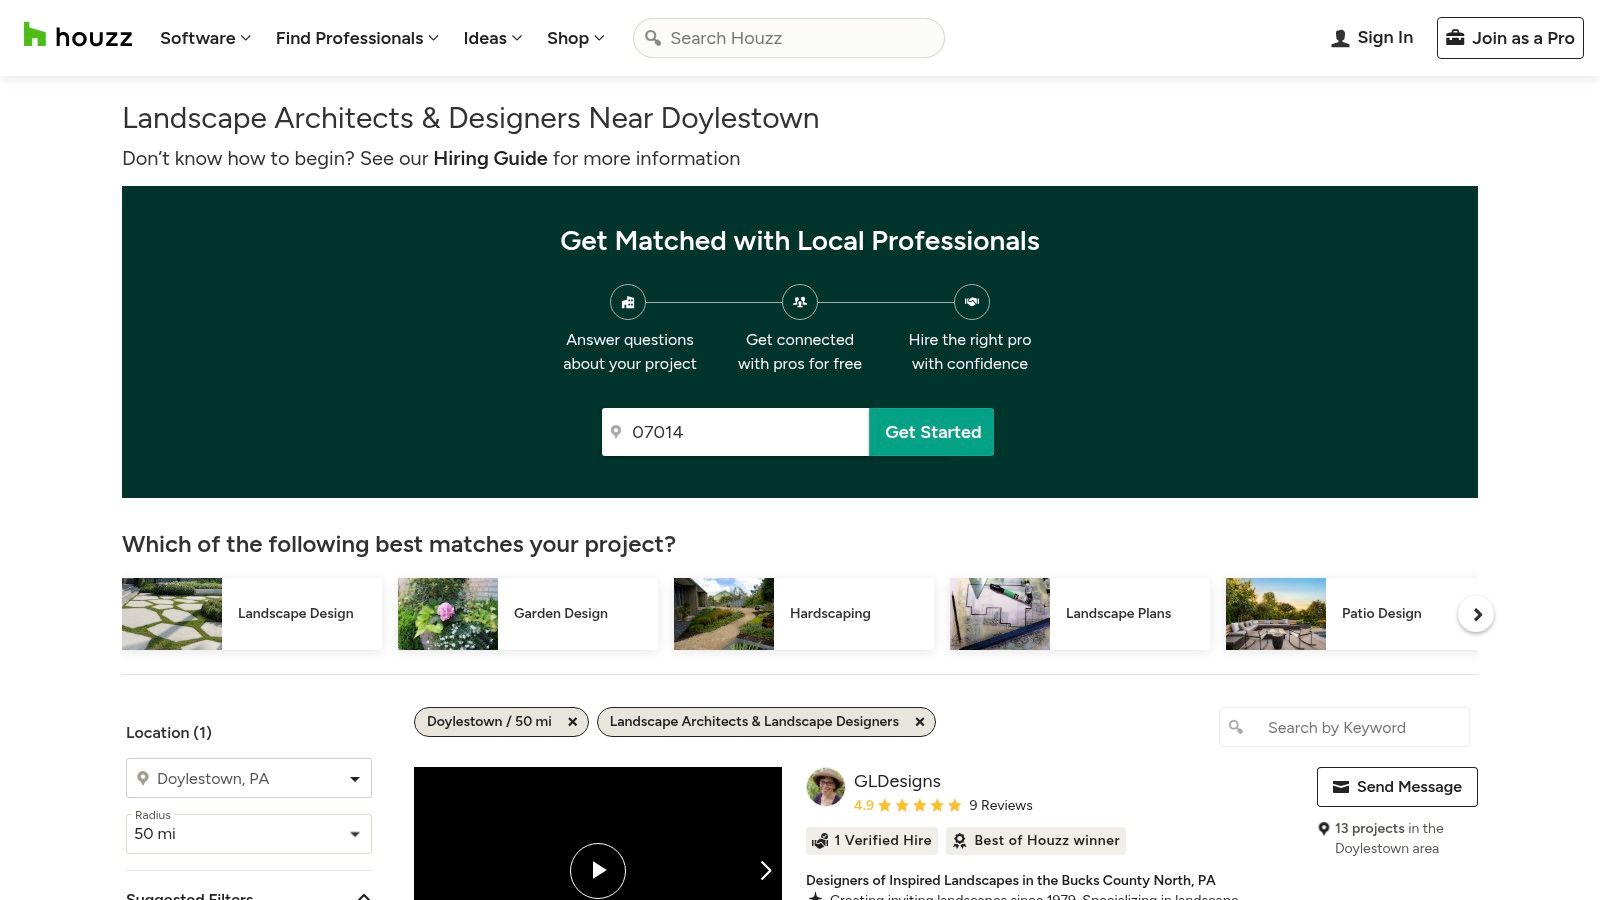
Task: Click Join as a Pro
Action: [1509, 38]
